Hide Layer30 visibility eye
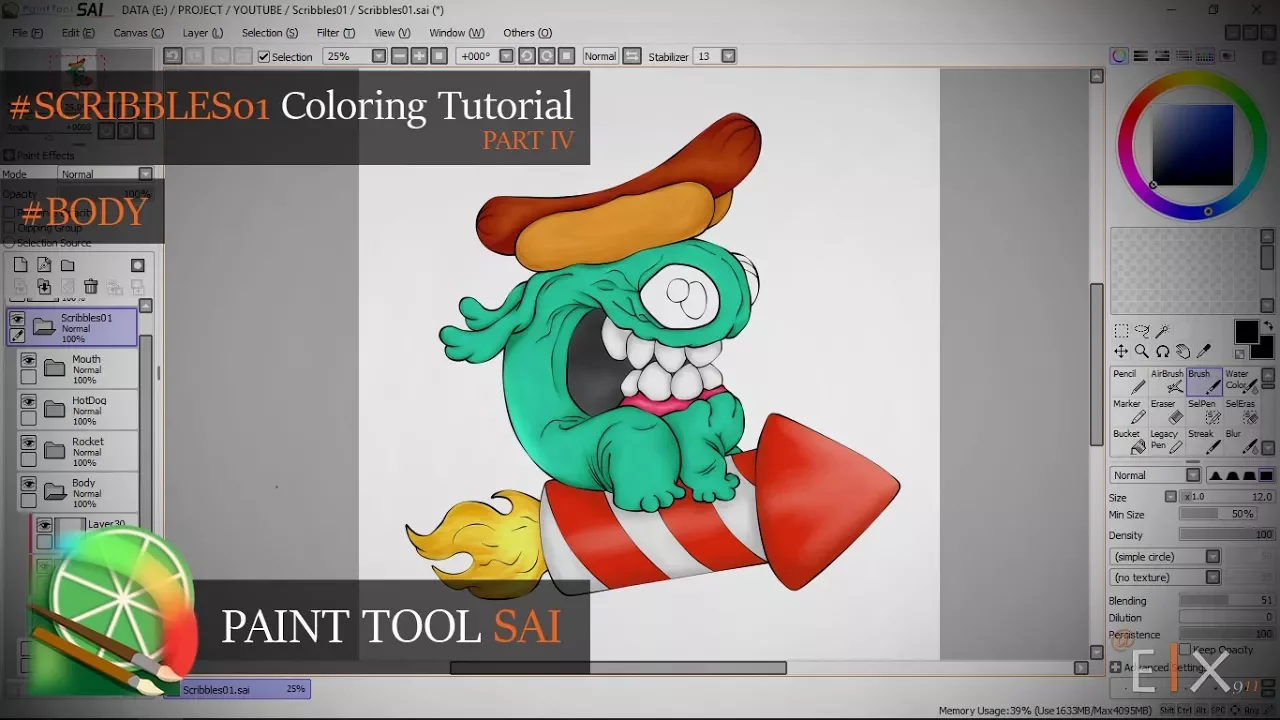This screenshot has height=720, width=1280. click(x=44, y=525)
